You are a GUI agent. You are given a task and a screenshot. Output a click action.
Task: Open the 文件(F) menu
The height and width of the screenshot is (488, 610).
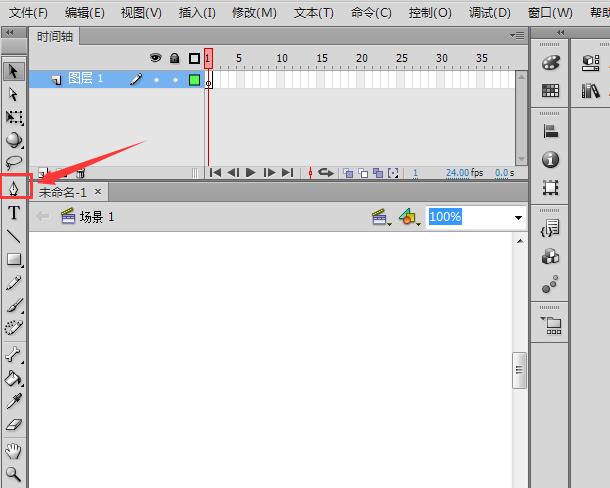pos(28,13)
